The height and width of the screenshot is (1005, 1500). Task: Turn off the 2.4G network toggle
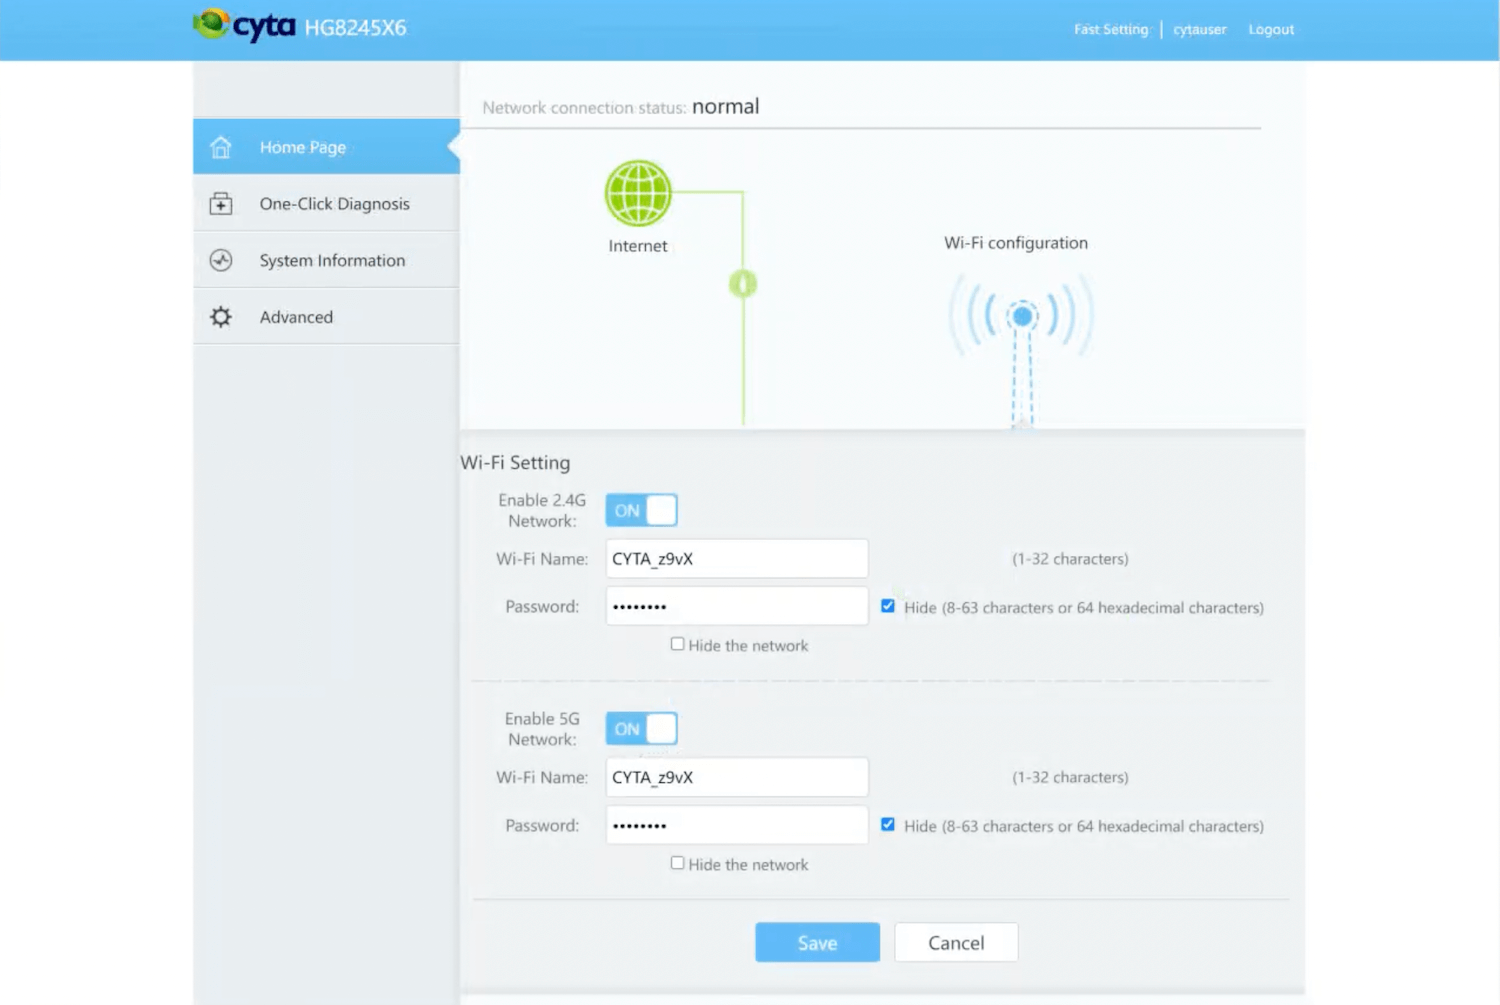[641, 510]
